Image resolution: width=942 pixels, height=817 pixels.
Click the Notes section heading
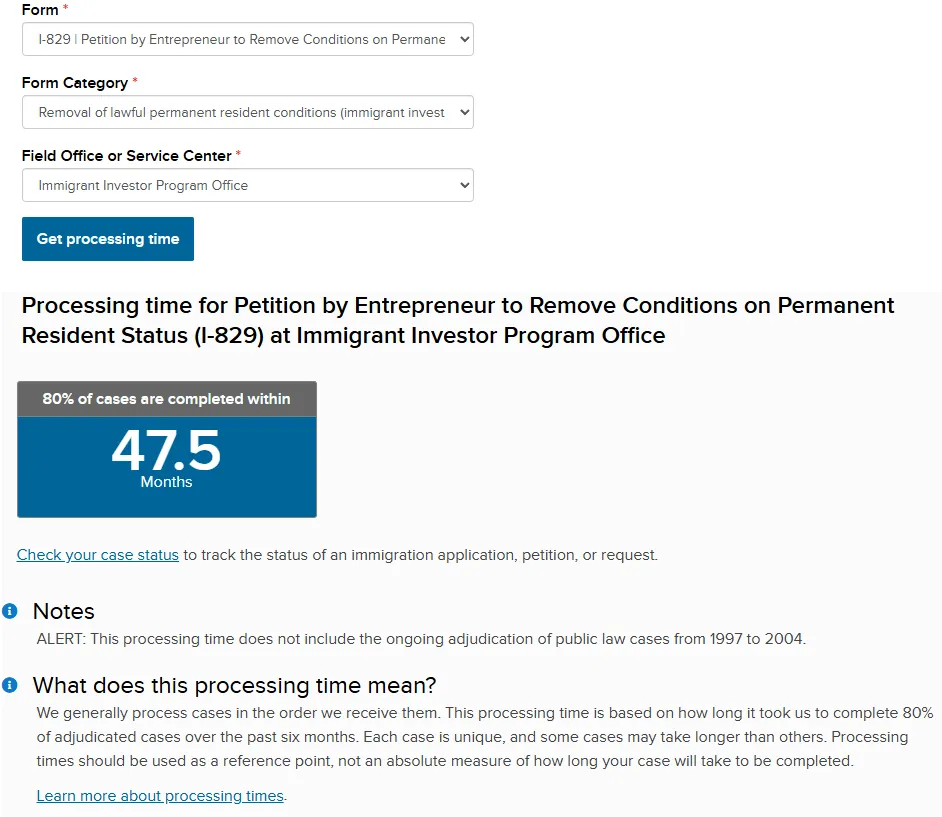64,611
